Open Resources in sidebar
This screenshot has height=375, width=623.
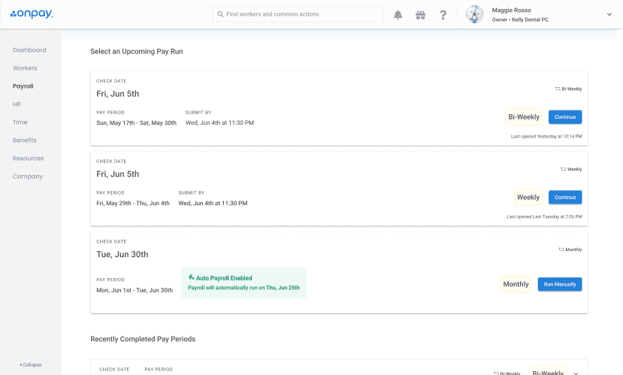tap(28, 158)
